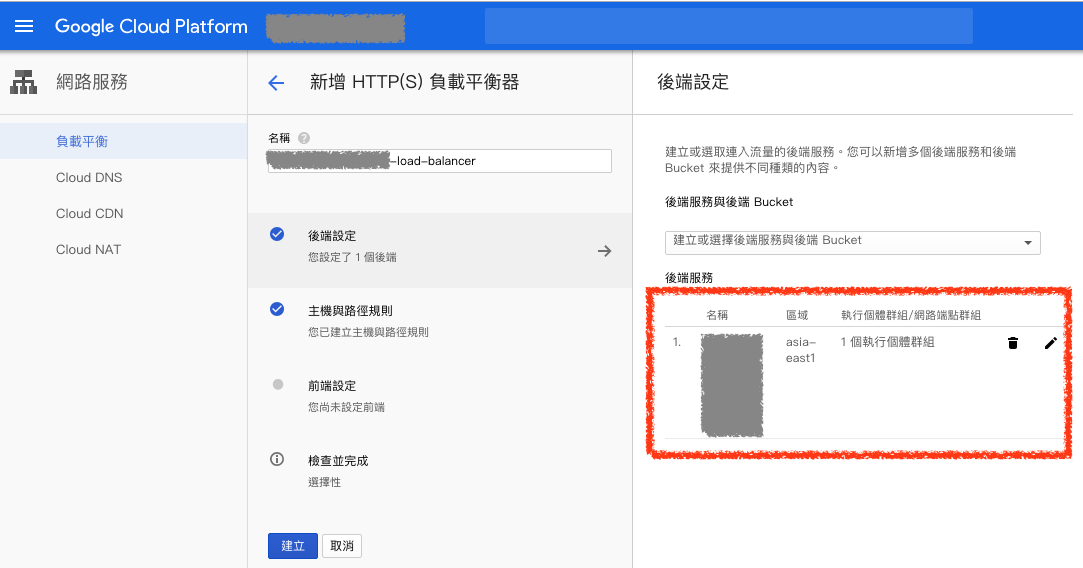Click the back arrow beside 新增 HTTP(S) 負載平衡器
The height and width of the screenshot is (568, 1083).
276,83
